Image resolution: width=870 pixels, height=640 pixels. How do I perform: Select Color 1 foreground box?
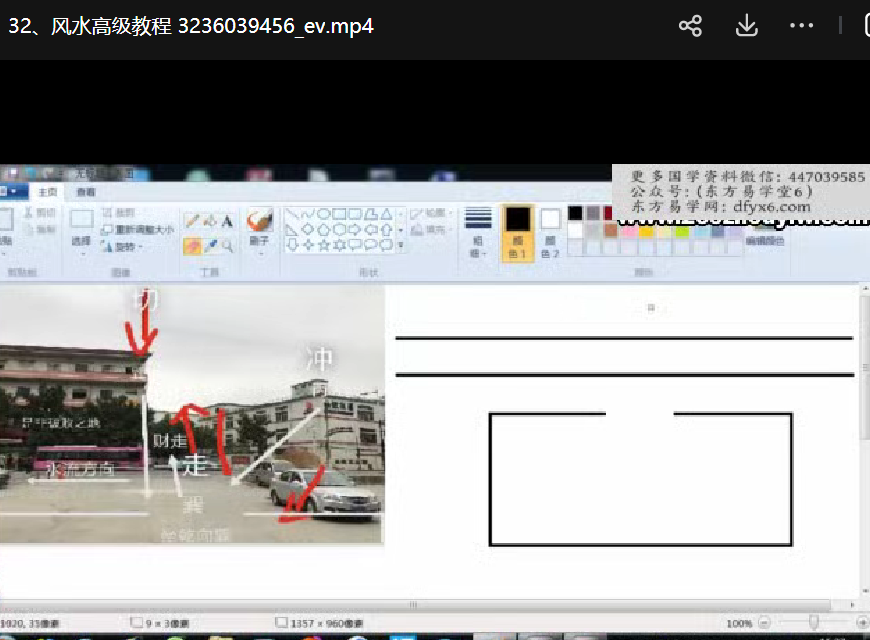[517, 233]
